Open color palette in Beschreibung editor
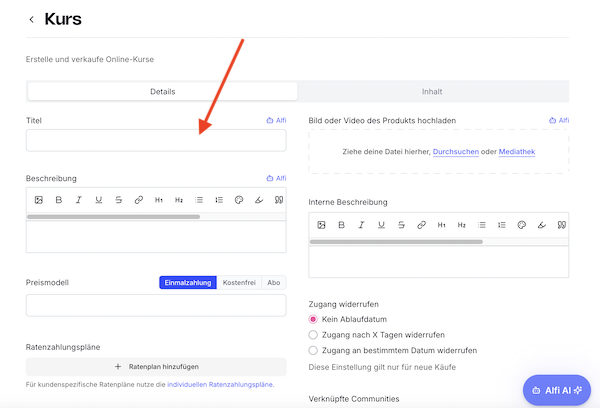This screenshot has height=408, width=600. 239,200
